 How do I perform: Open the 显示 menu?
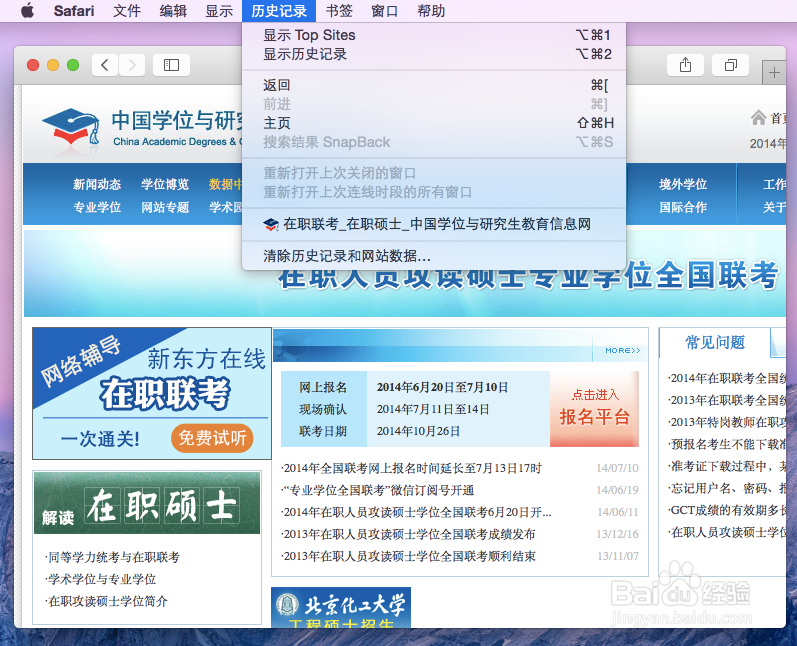pos(219,11)
